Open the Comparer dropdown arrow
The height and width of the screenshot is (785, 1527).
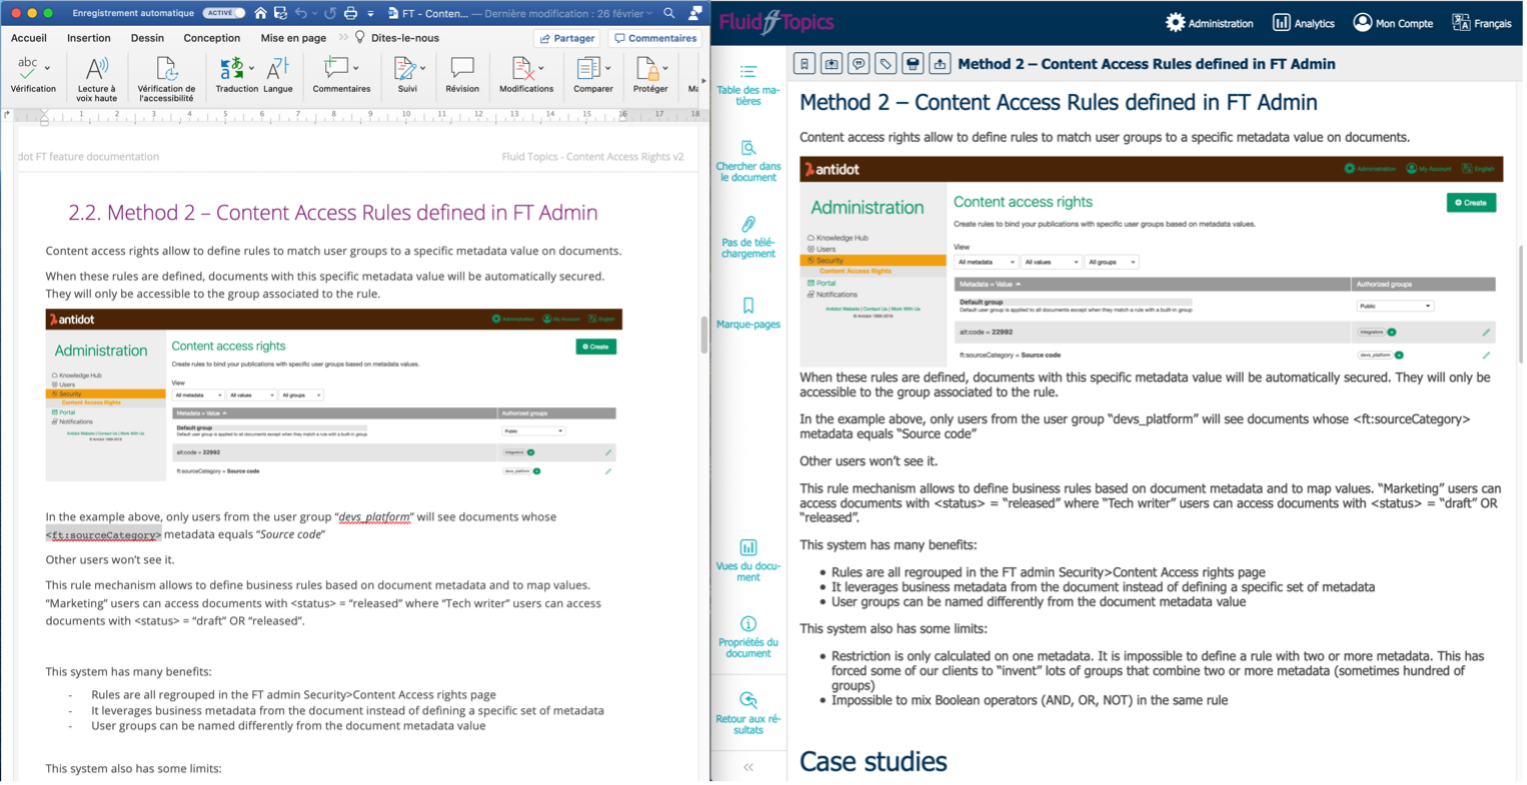tap(608, 68)
